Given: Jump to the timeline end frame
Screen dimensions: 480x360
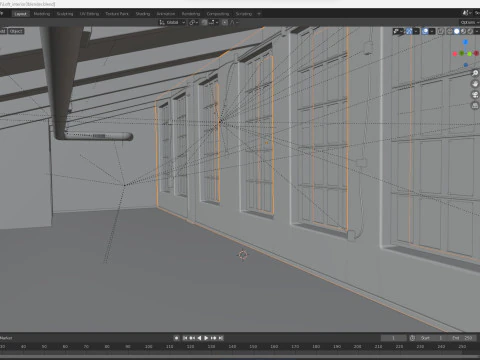Looking at the screenshot, I should (x=220, y=338).
